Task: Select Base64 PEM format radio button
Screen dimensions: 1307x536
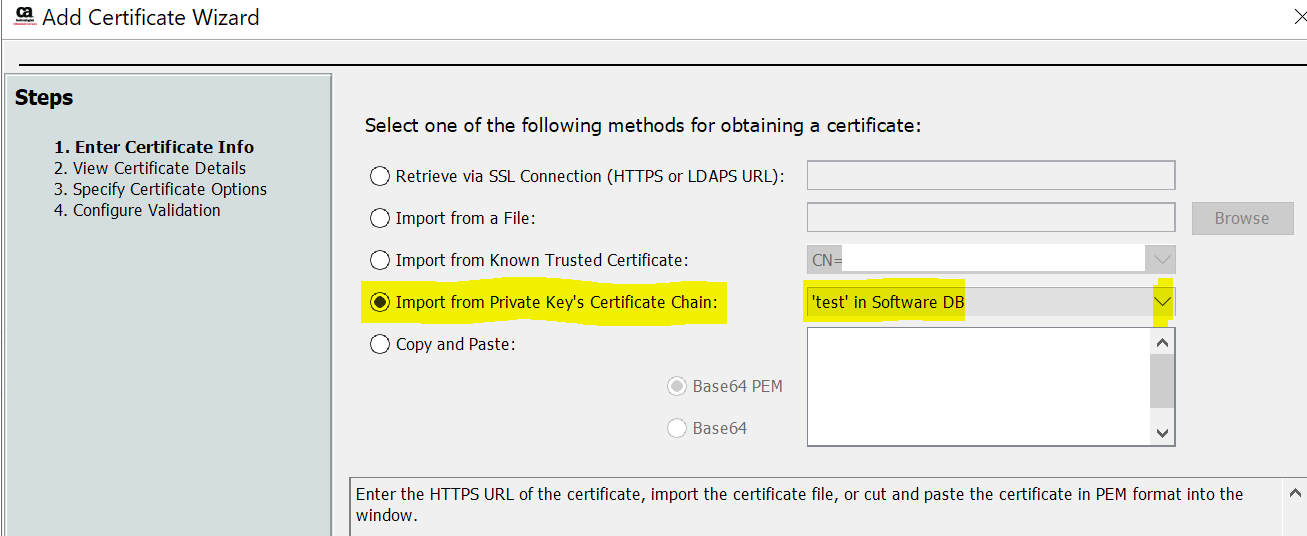Action: tap(677, 386)
